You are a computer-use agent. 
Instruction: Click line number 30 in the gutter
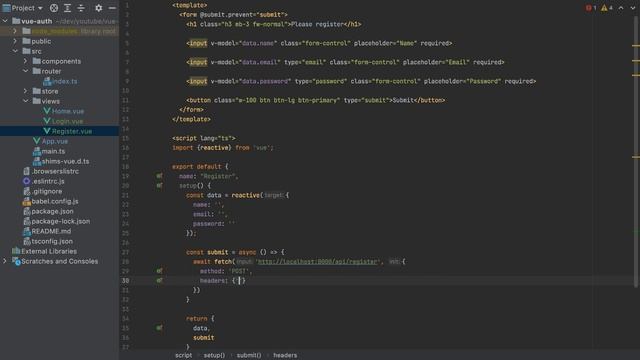[x=125, y=280]
